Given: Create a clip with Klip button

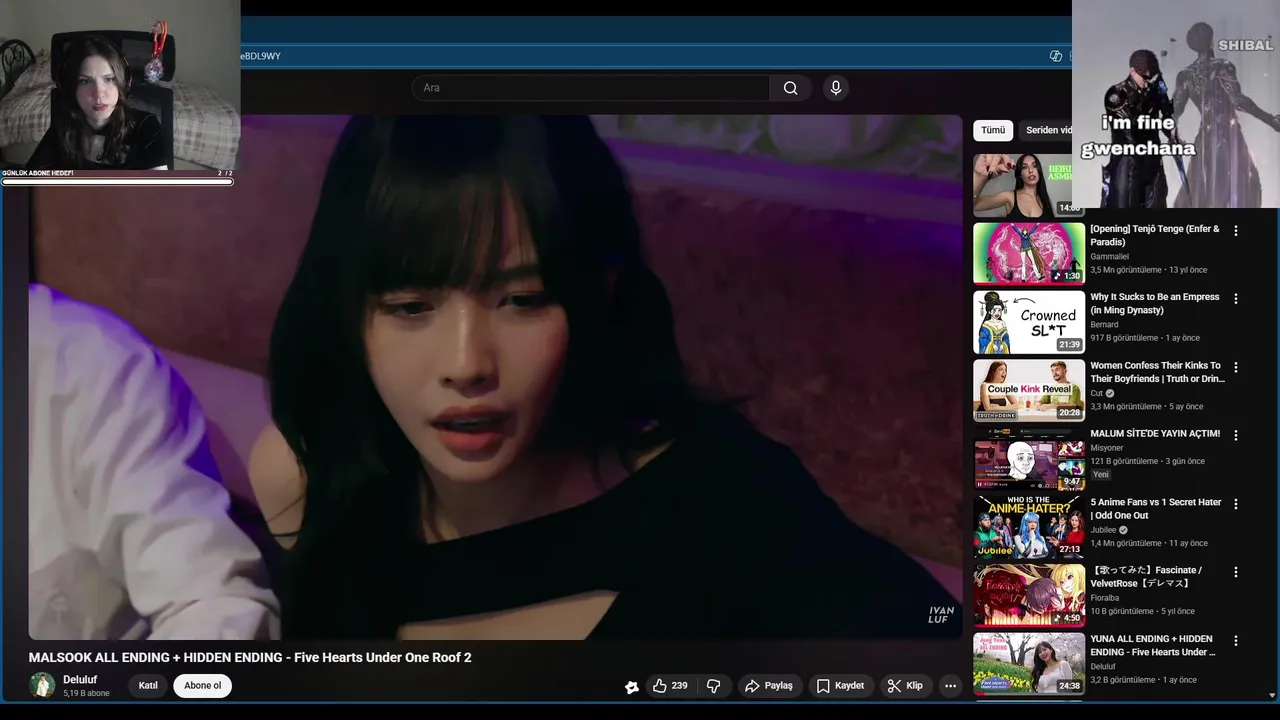Looking at the screenshot, I should tap(904, 686).
